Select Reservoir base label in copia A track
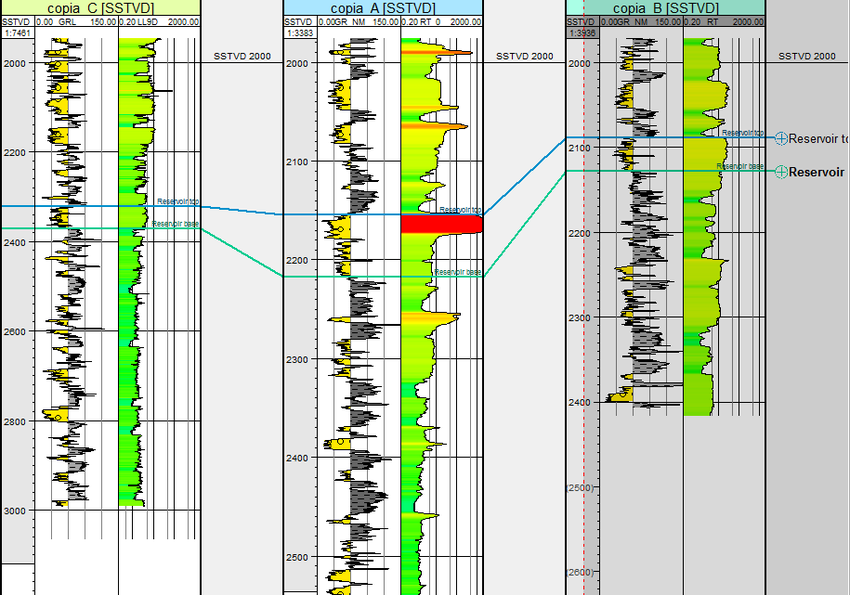Image resolution: width=850 pixels, height=595 pixels. [x=457, y=272]
